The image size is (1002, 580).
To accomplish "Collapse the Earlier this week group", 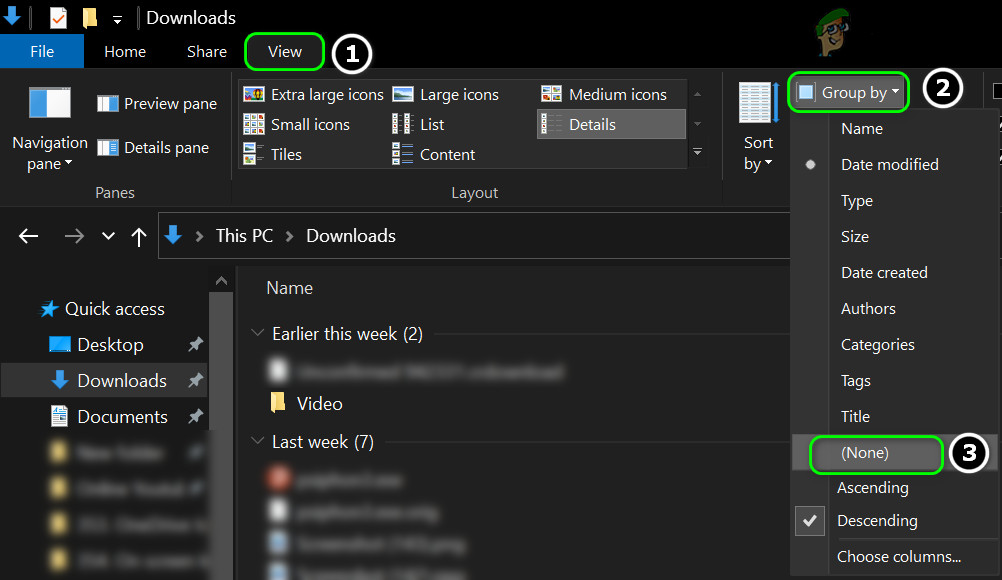I will tap(257, 333).
